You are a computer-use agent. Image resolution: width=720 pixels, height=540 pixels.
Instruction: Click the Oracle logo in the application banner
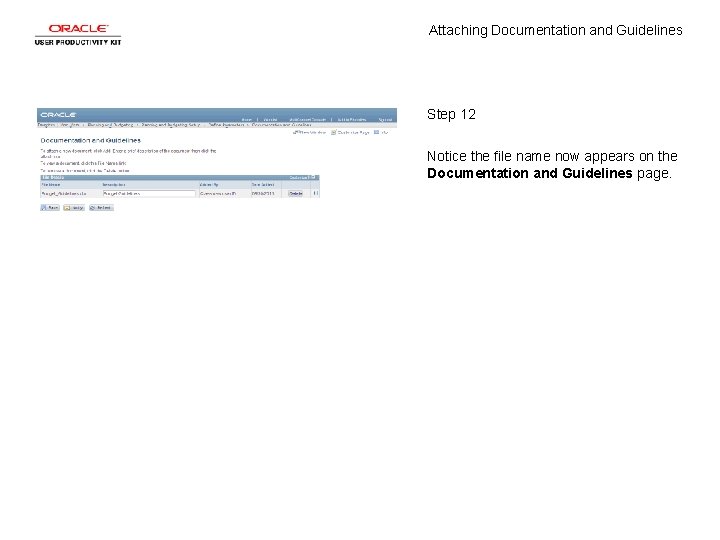tap(58, 115)
